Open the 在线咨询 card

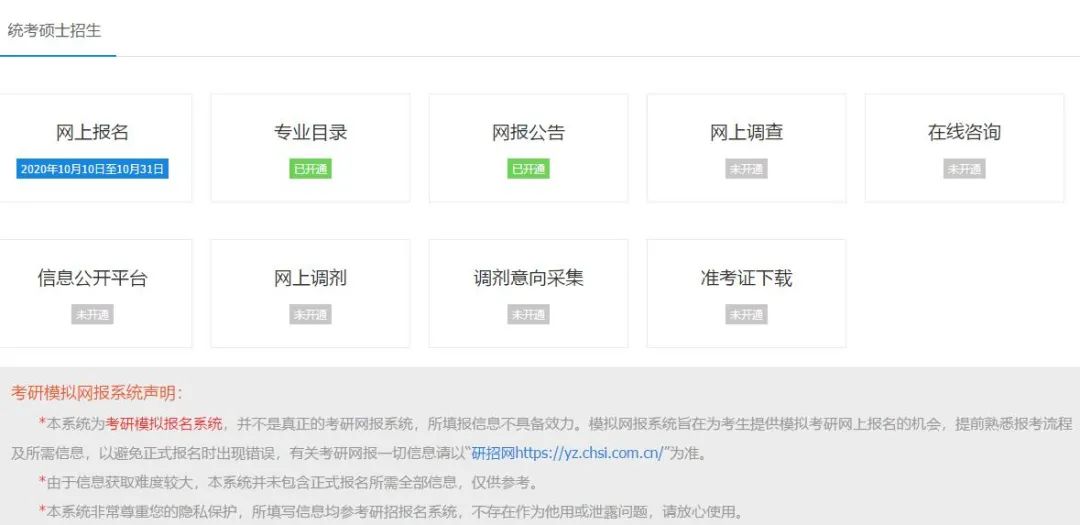click(x=964, y=133)
